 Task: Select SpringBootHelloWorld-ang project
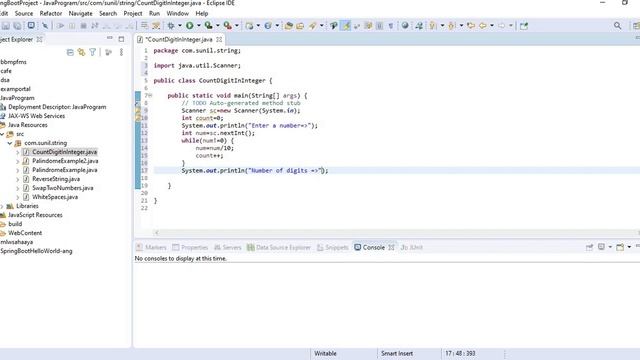click(x=36, y=251)
